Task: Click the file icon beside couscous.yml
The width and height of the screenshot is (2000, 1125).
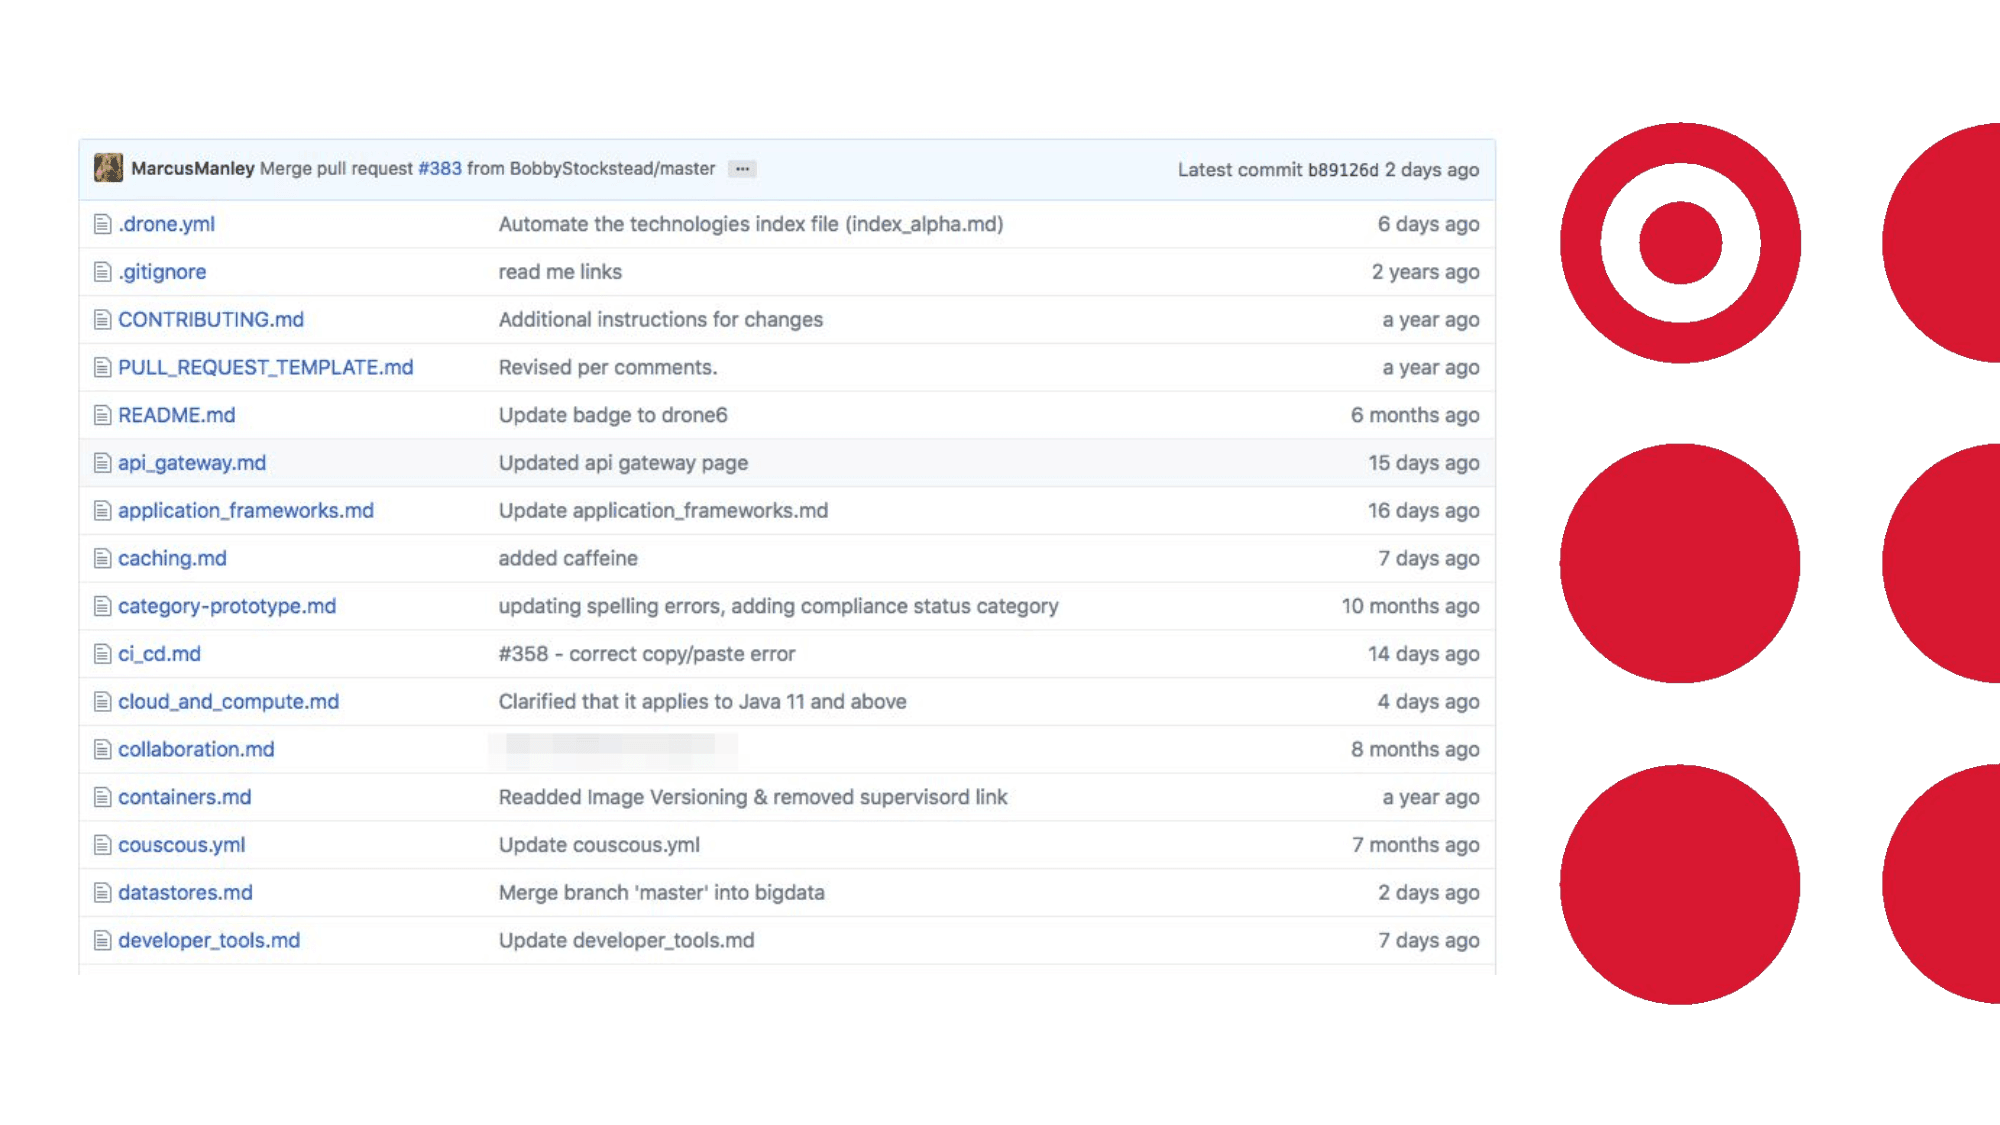Action: click(x=102, y=845)
